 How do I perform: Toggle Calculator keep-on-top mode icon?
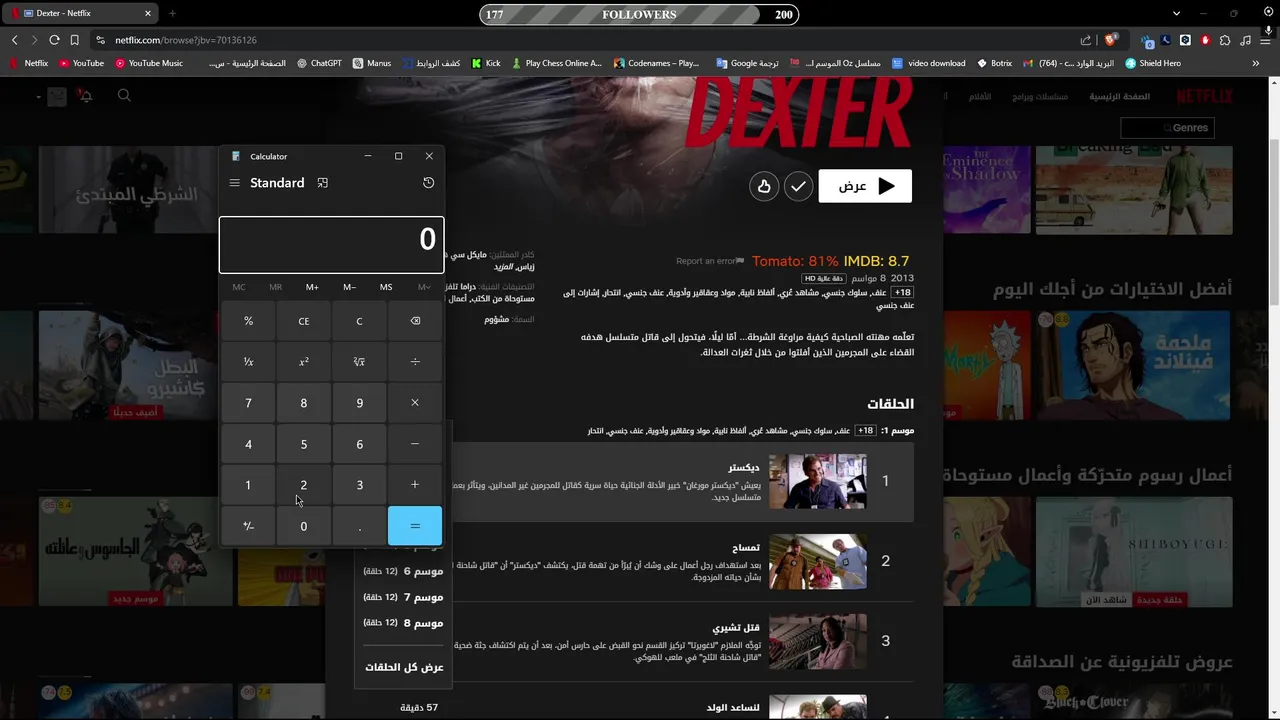point(322,183)
